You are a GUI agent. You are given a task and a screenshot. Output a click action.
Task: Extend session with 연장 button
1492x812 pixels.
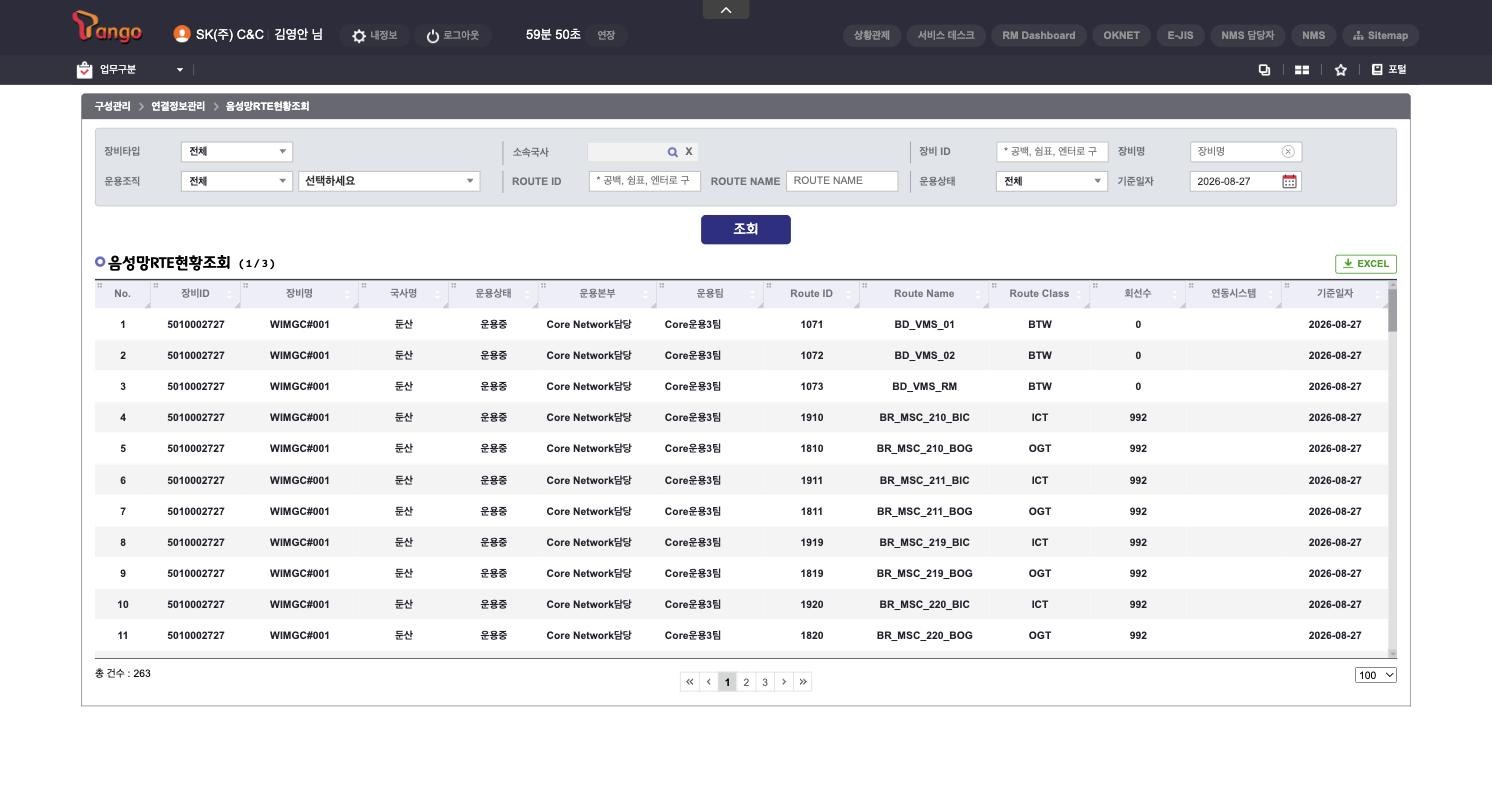(x=606, y=36)
